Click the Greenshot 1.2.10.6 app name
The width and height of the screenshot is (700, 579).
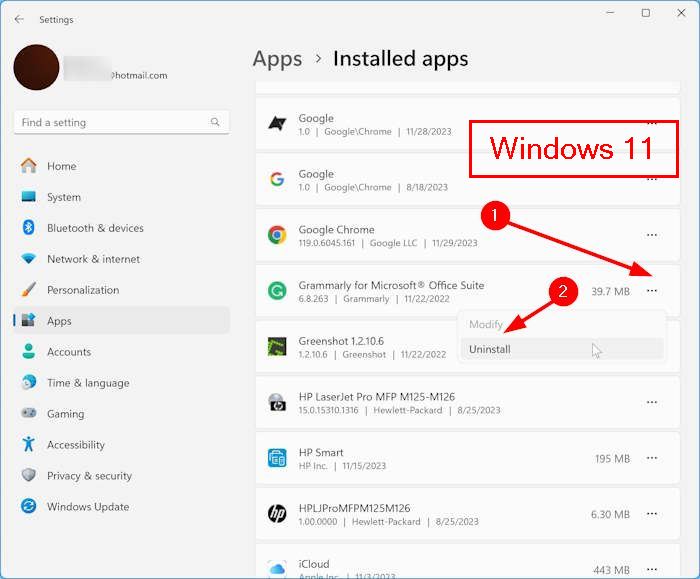click(x=341, y=341)
